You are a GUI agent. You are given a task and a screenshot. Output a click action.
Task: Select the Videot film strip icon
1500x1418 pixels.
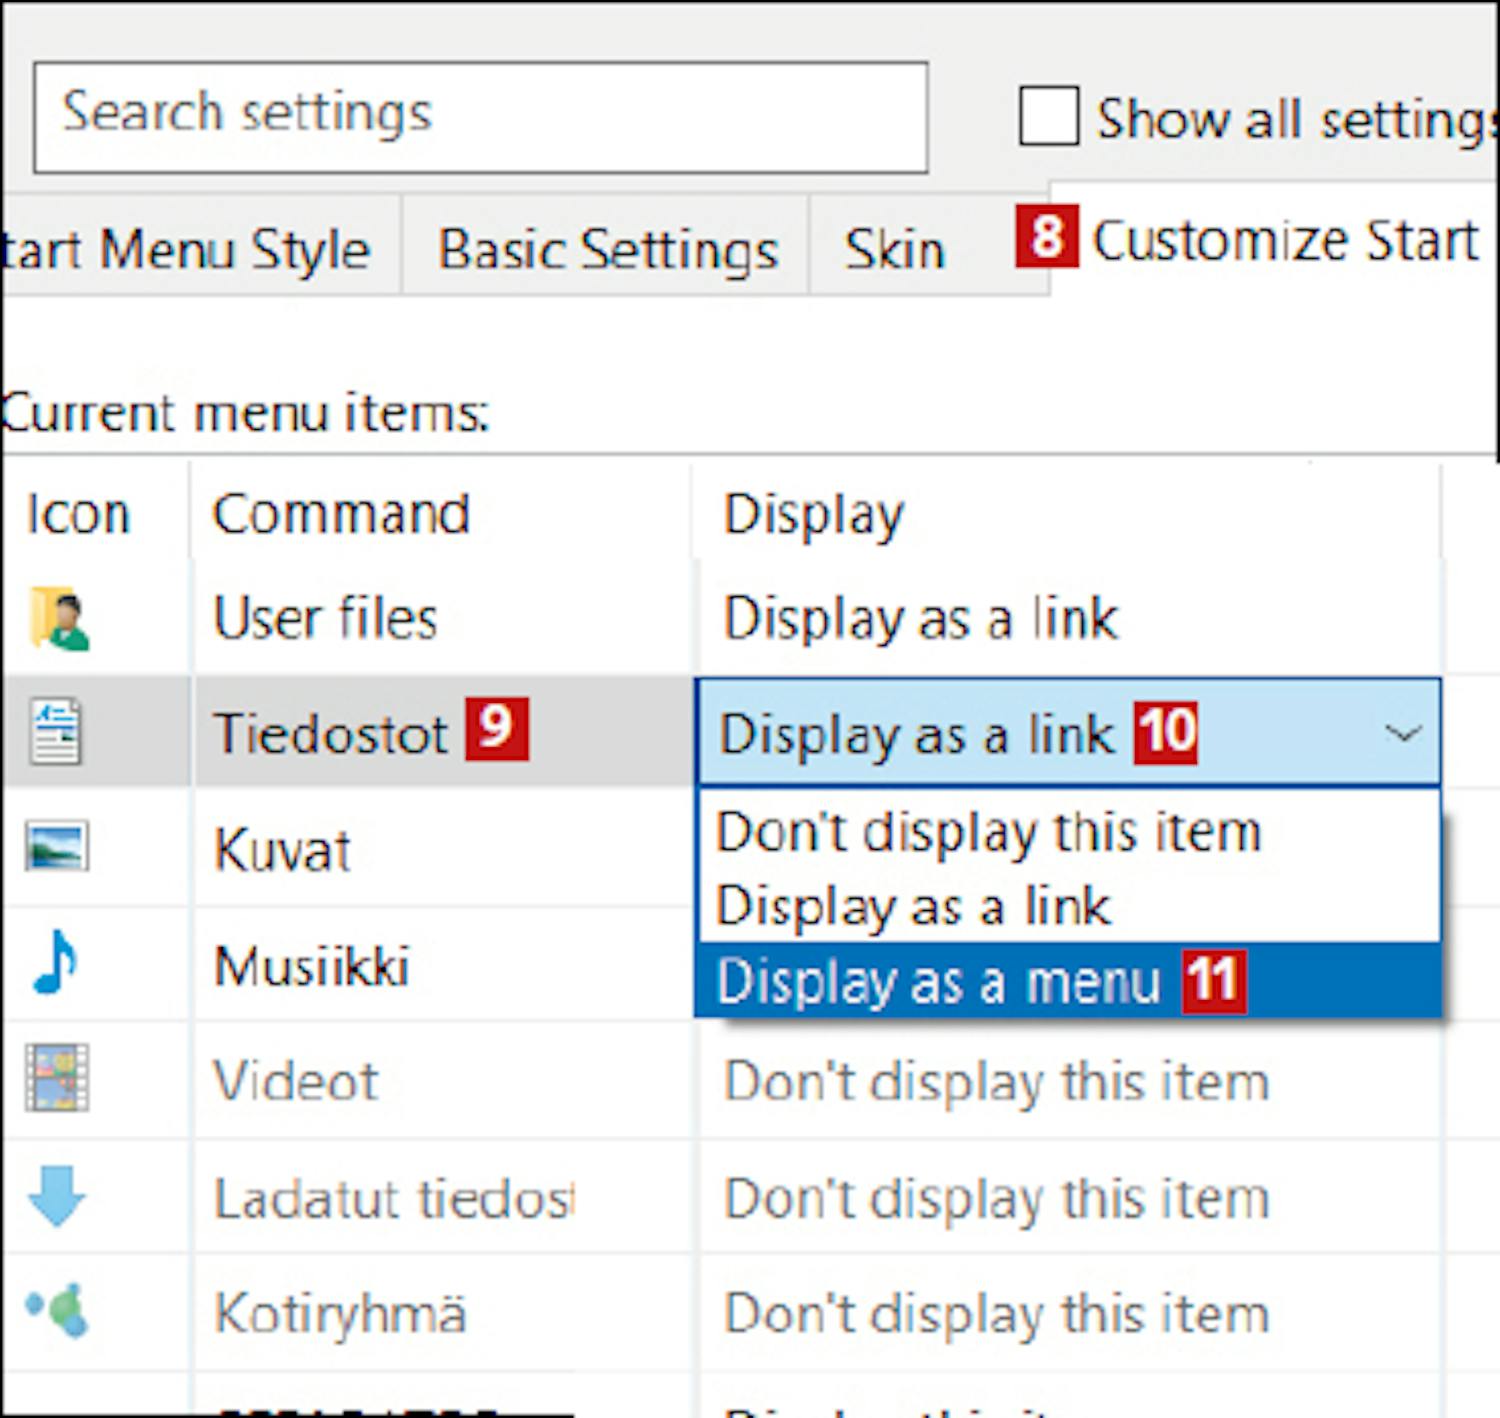coord(57,1078)
